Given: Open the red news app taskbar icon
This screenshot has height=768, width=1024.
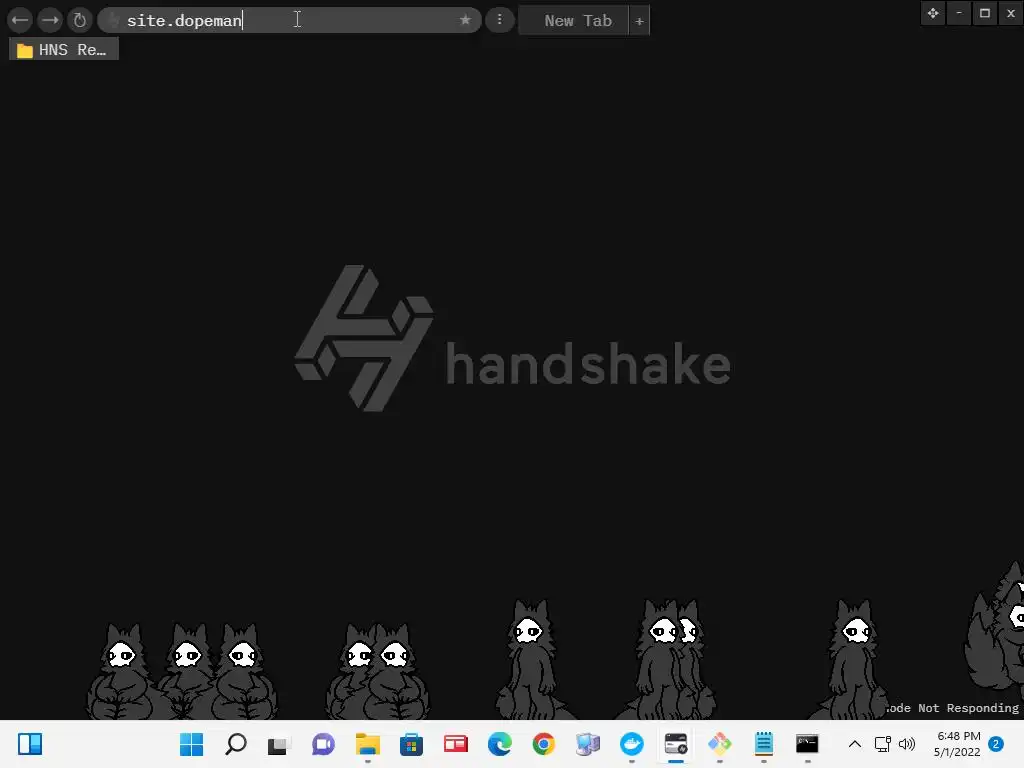Looking at the screenshot, I should point(456,744).
